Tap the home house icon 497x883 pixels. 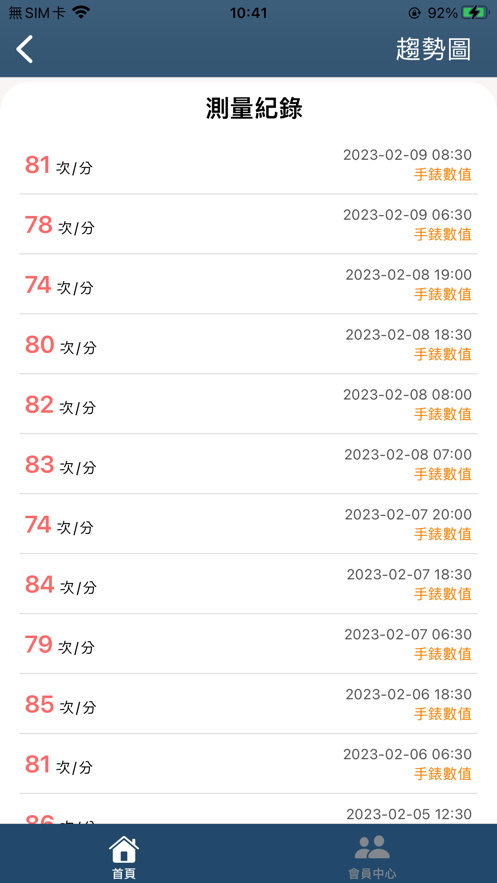tap(124, 849)
